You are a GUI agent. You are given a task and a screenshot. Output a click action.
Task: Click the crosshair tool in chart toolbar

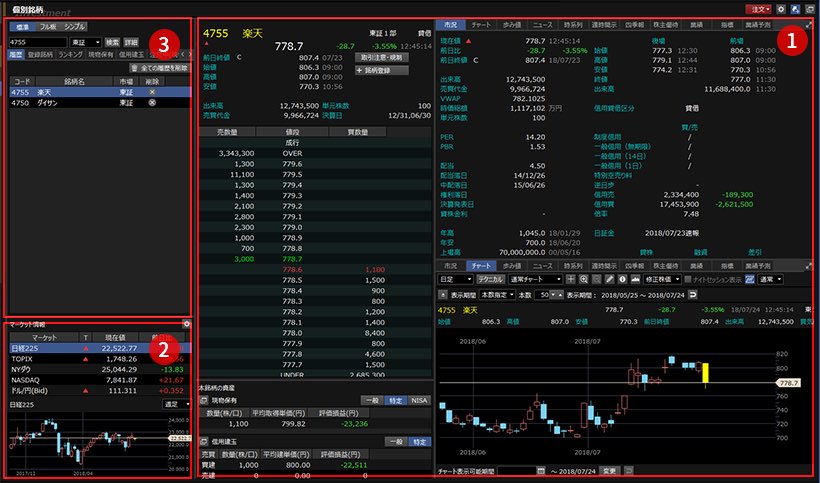click(571, 280)
